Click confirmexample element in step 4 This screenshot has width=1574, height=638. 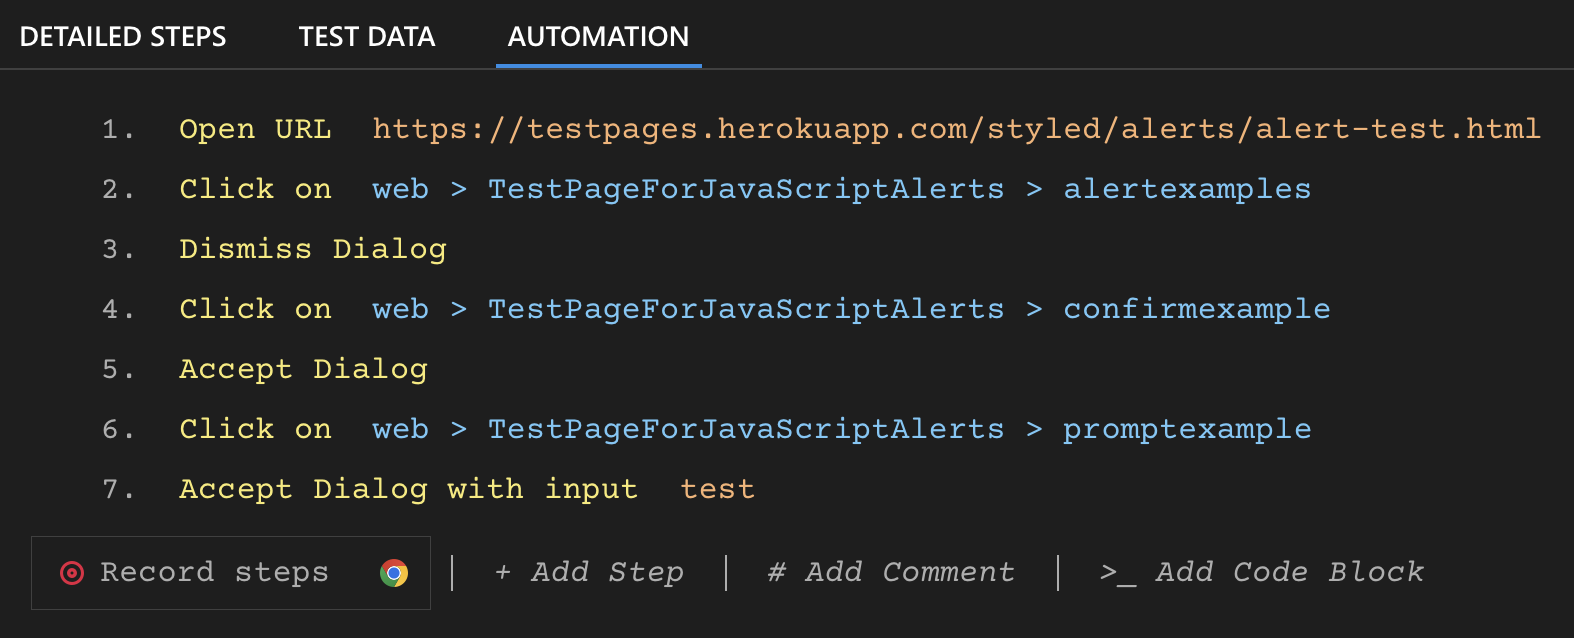point(1196,308)
